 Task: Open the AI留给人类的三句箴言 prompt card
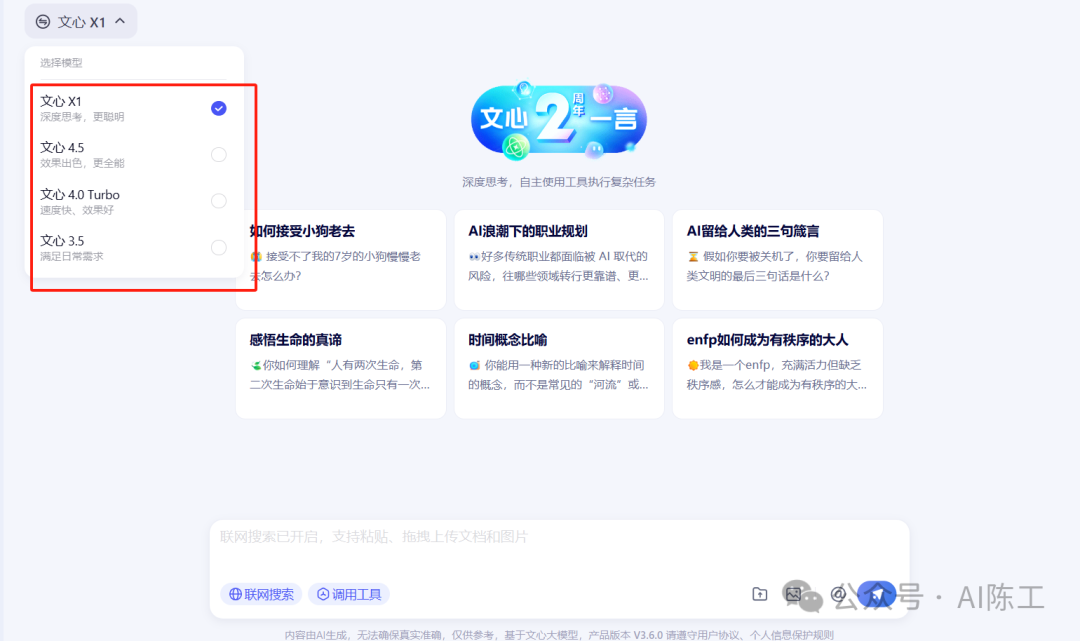[778, 260]
